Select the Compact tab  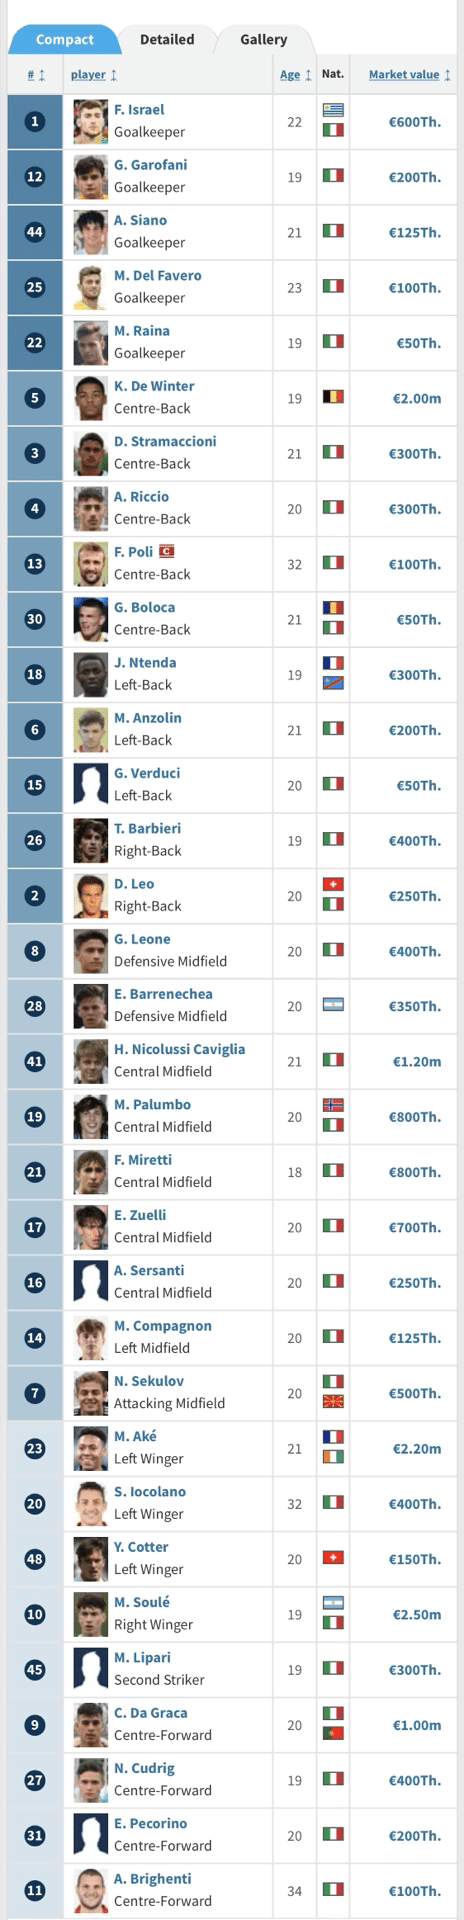click(x=64, y=39)
